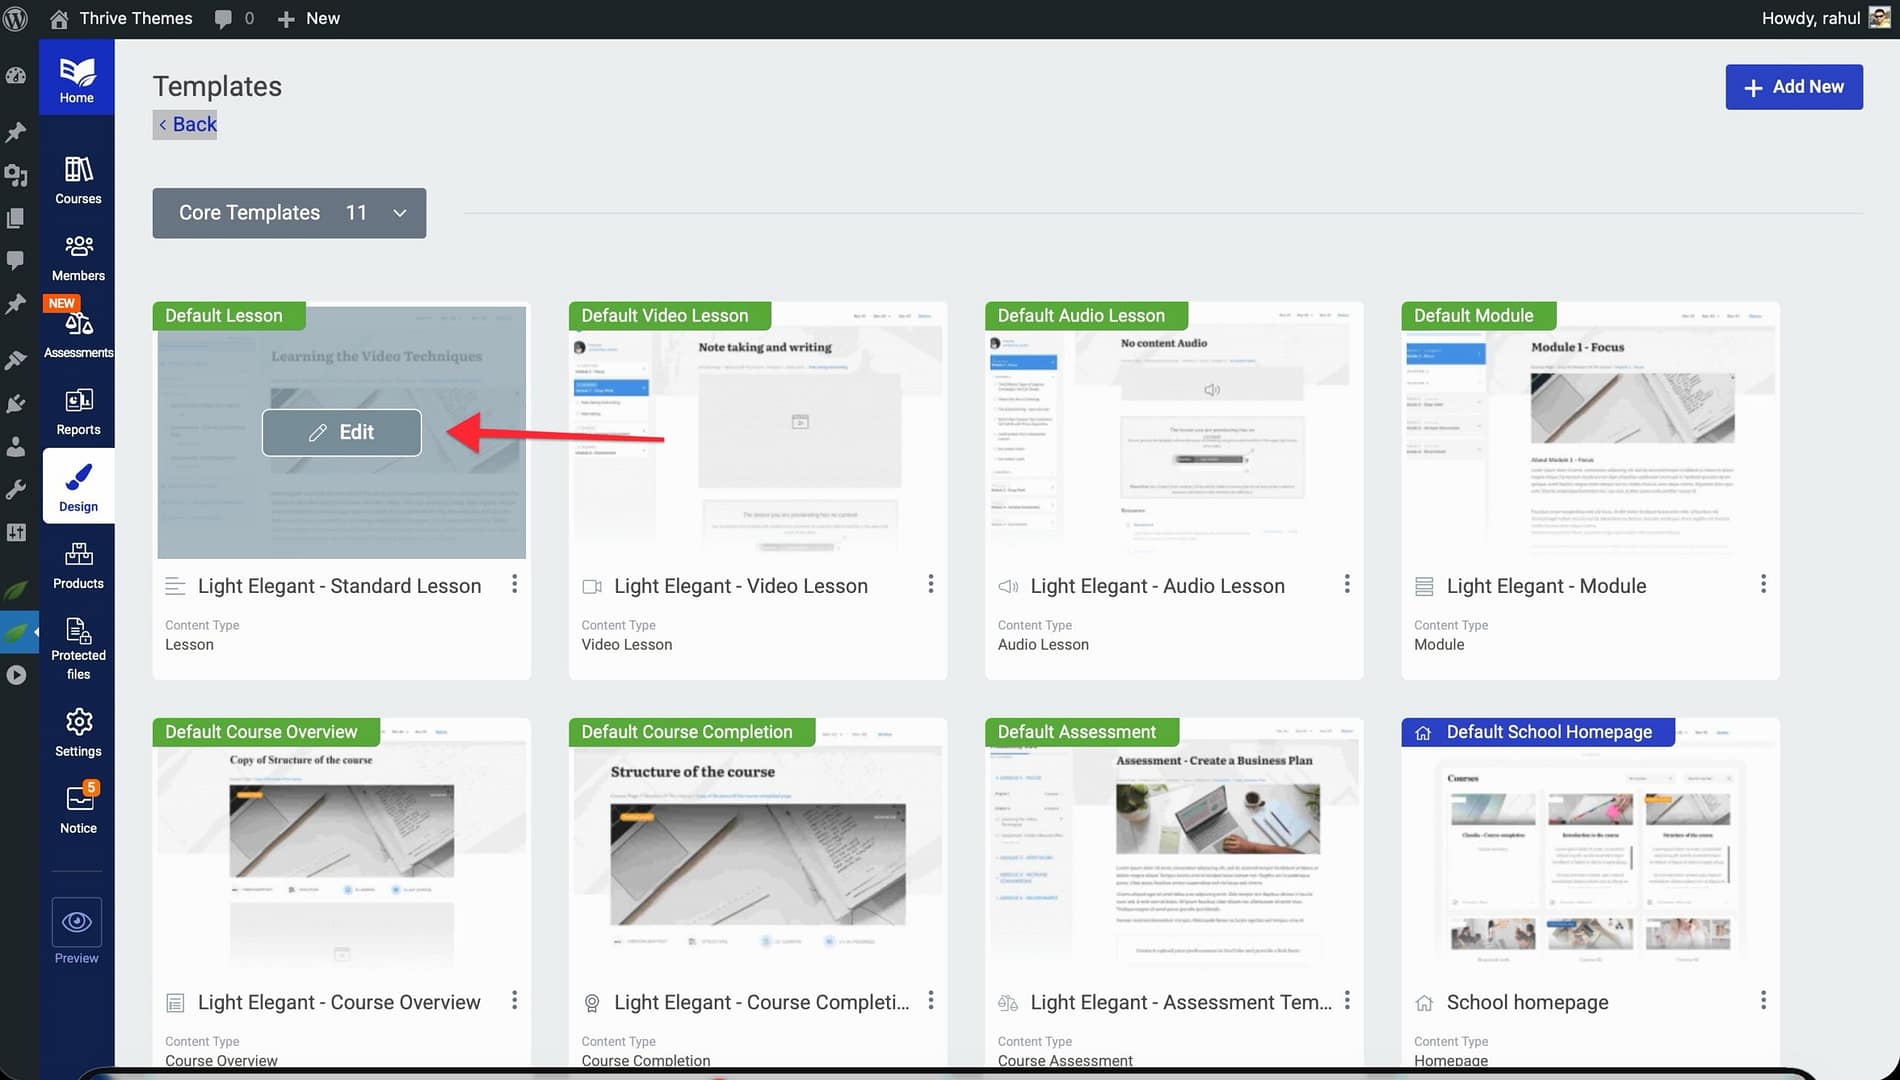Open the Reports panel icon

[x=78, y=411]
